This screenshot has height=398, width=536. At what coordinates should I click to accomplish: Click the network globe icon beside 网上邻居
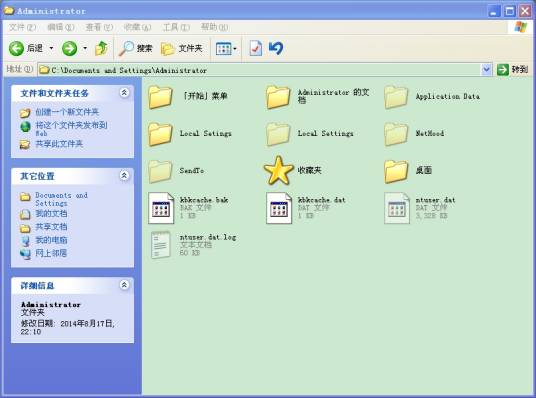[25, 254]
